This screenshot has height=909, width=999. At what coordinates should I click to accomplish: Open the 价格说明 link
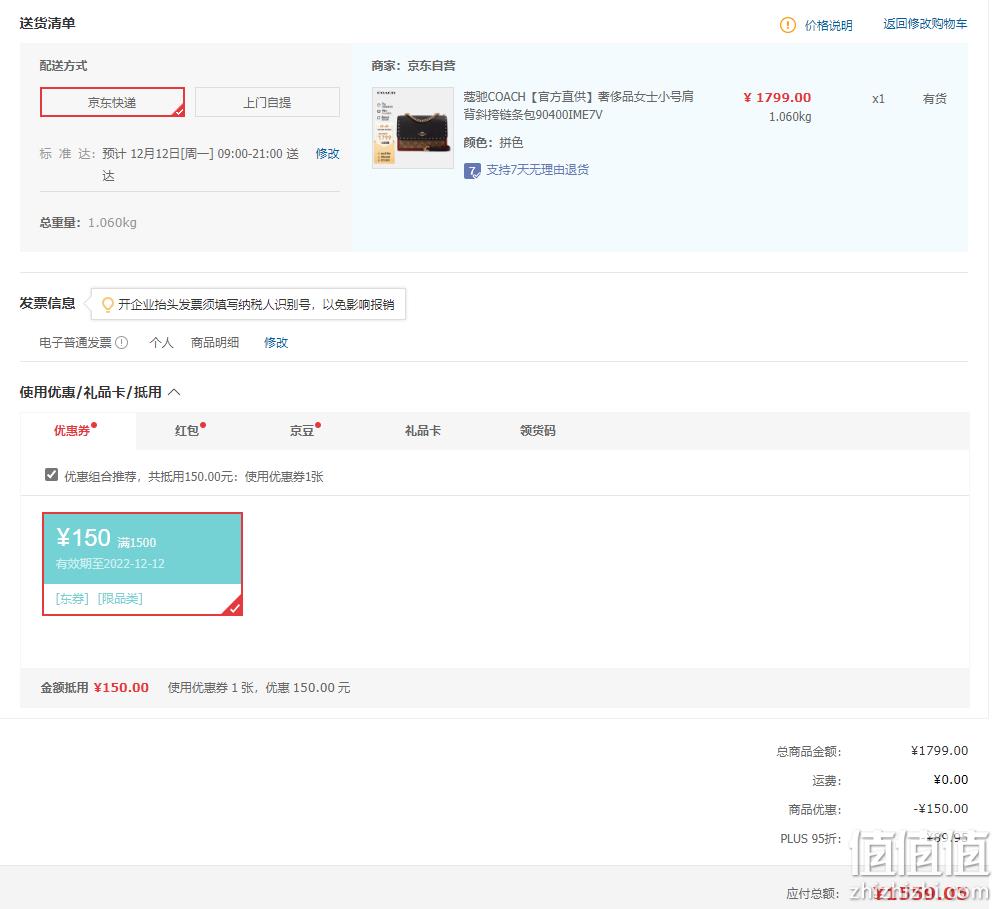[828, 25]
